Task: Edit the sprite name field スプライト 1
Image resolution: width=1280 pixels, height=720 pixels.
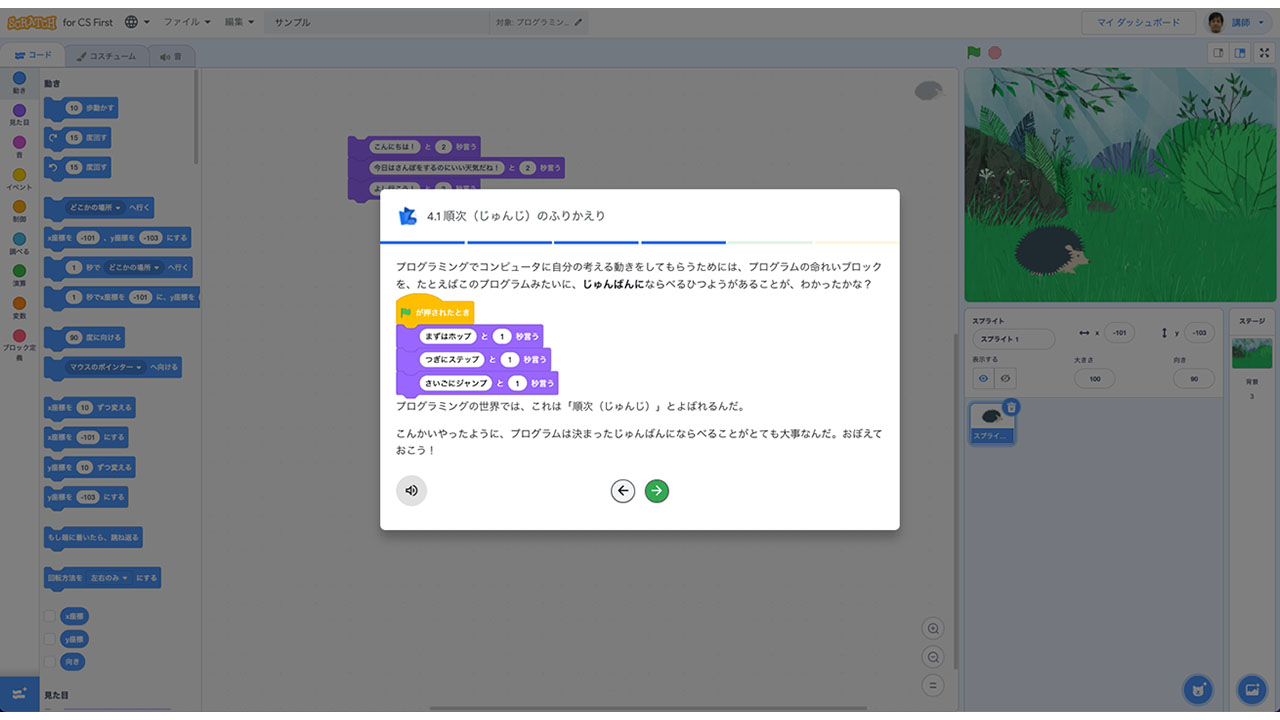Action: coord(1013,339)
